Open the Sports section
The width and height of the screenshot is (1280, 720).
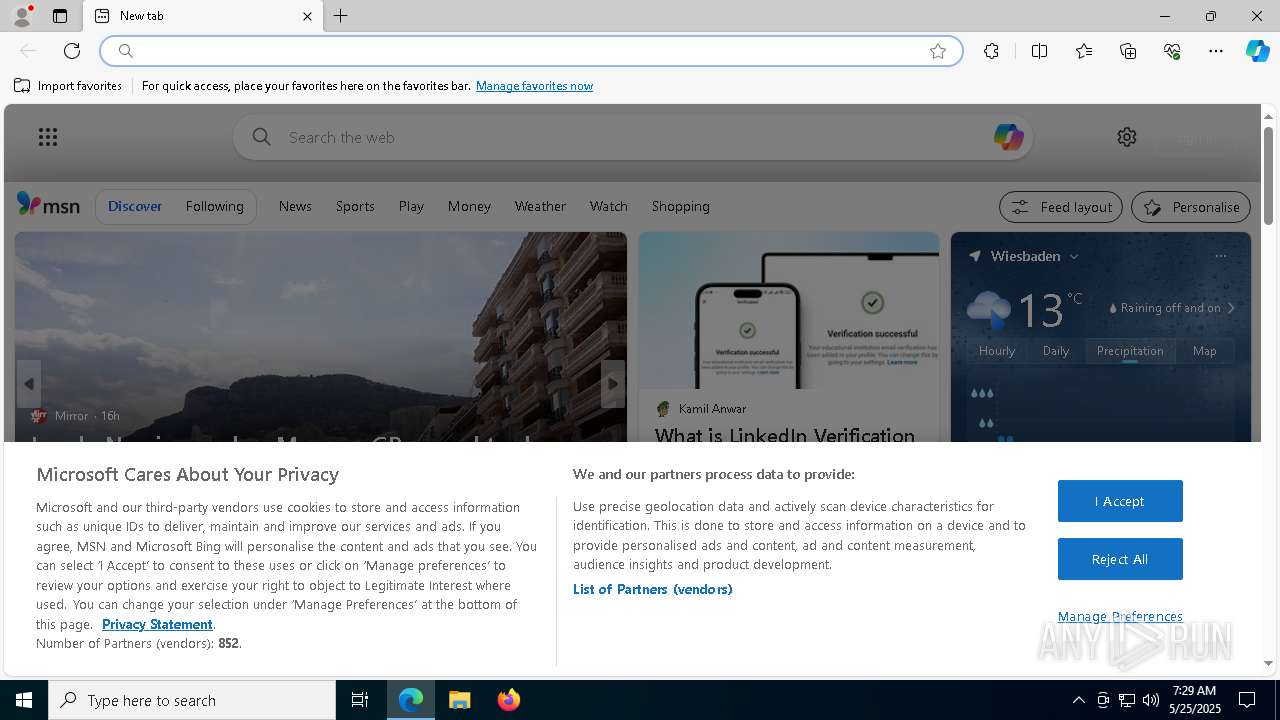click(355, 206)
